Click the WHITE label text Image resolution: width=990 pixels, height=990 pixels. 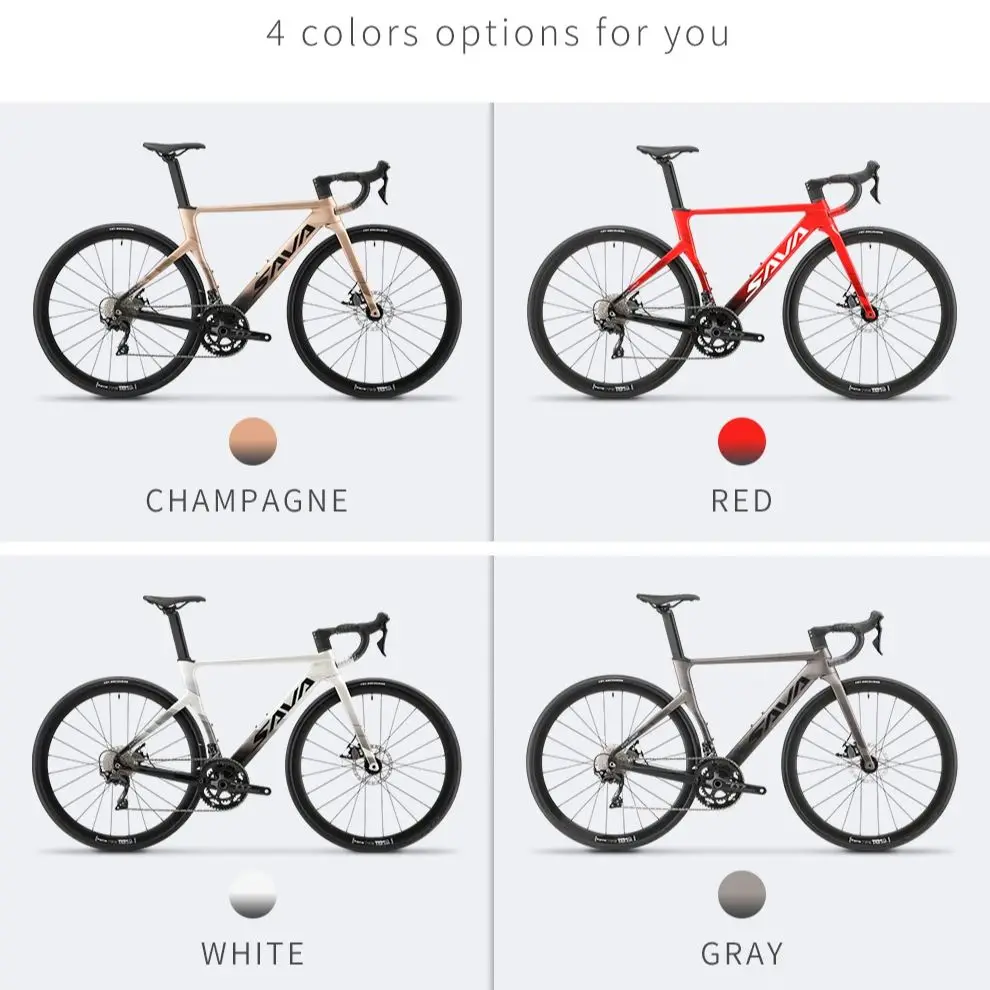click(x=253, y=953)
